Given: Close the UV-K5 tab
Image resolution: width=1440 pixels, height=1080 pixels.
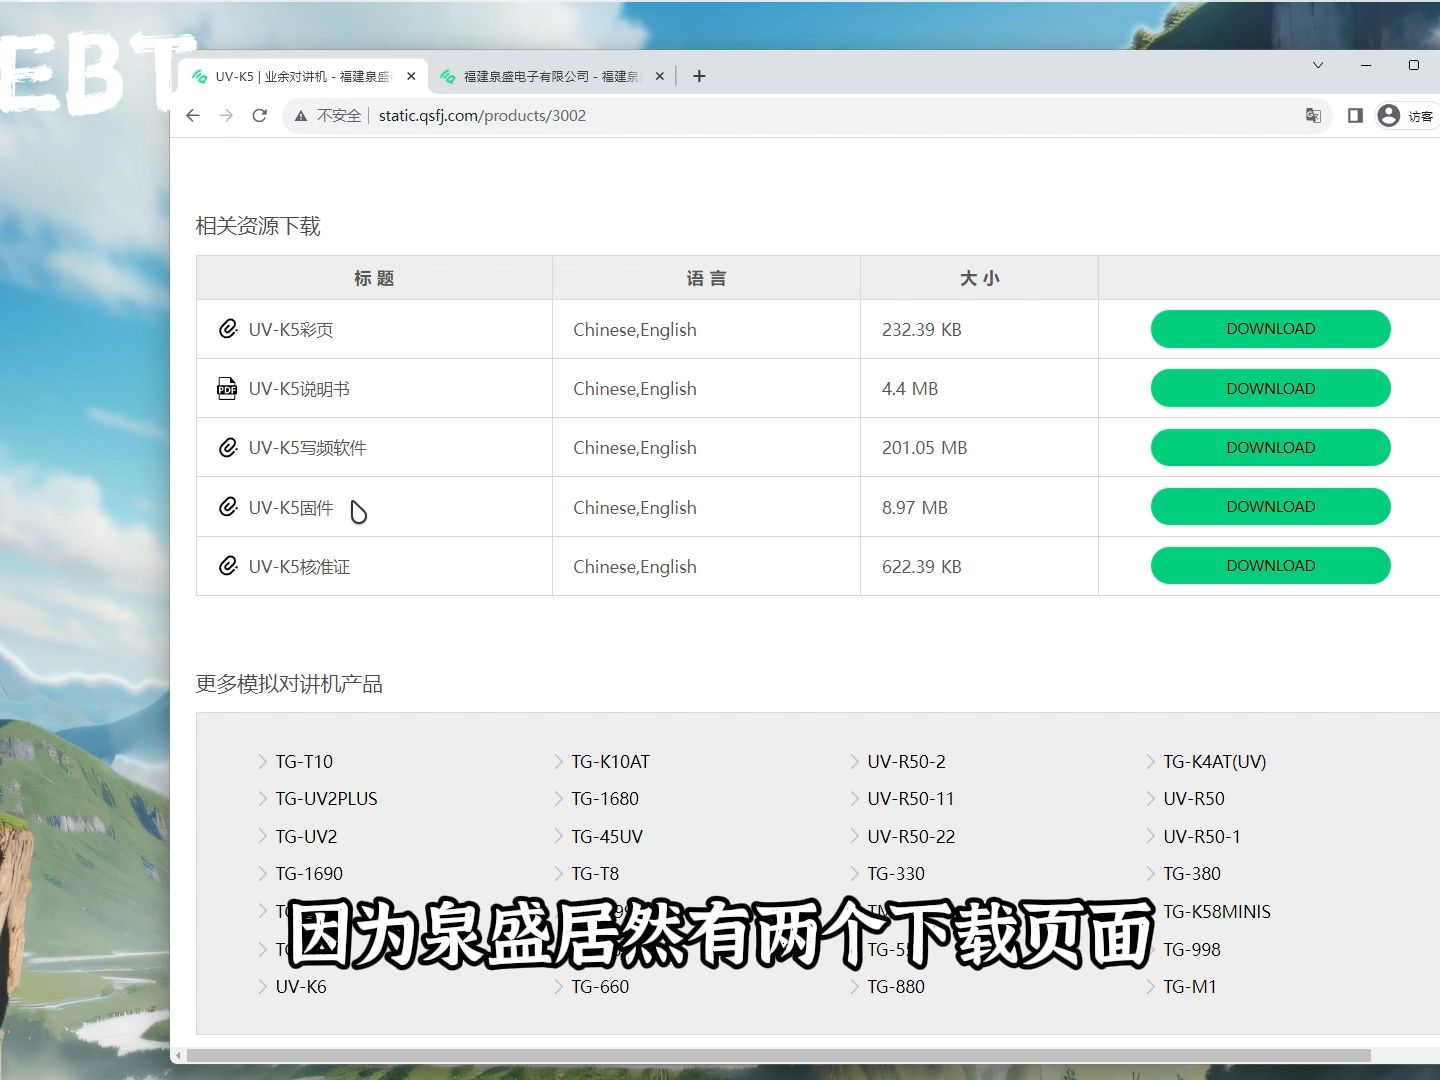Looking at the screenshot, I should coord(411,76).
